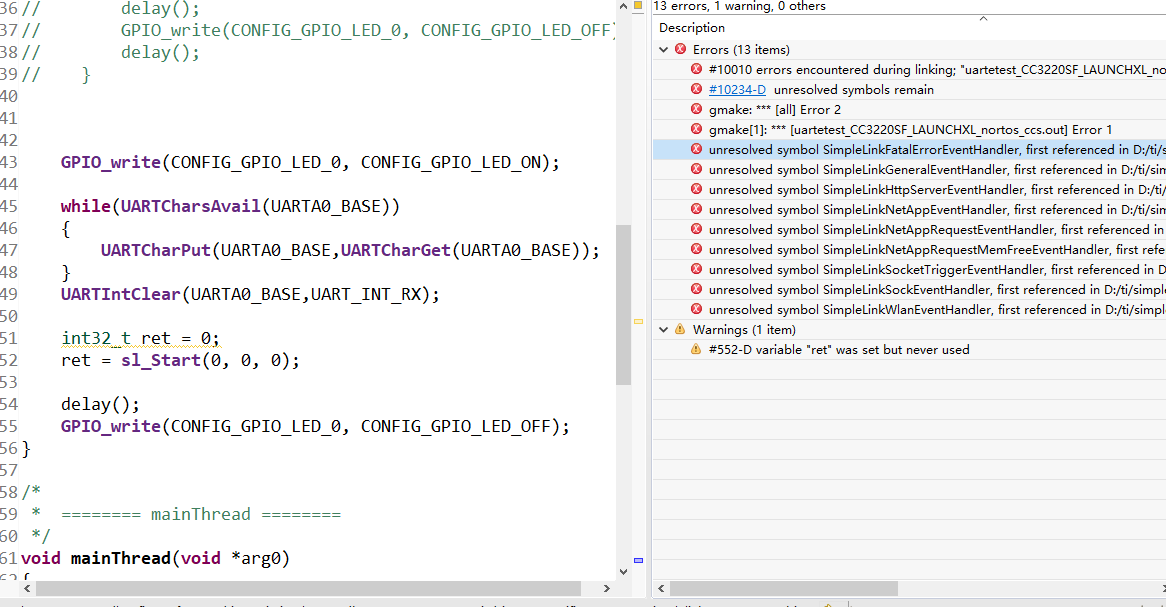Click editor horizontal scrollbar right arrow
The height and width of the screenshot is (607, 1166).
607,588
